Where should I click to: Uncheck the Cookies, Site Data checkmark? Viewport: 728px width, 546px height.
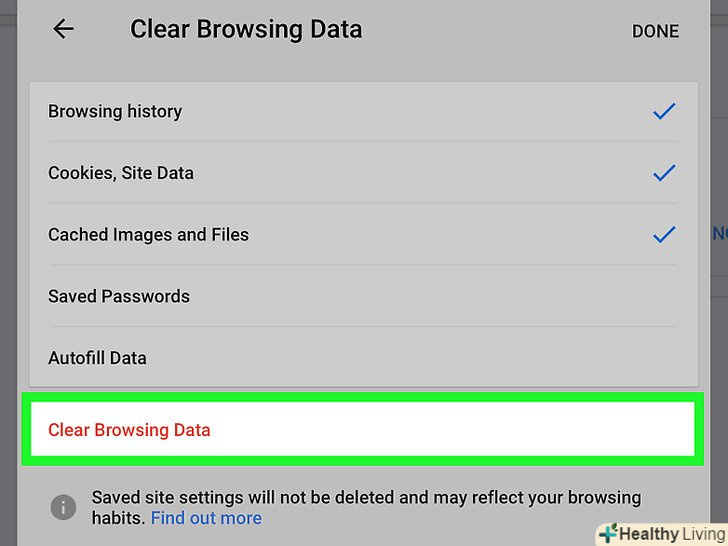(664, 173)
